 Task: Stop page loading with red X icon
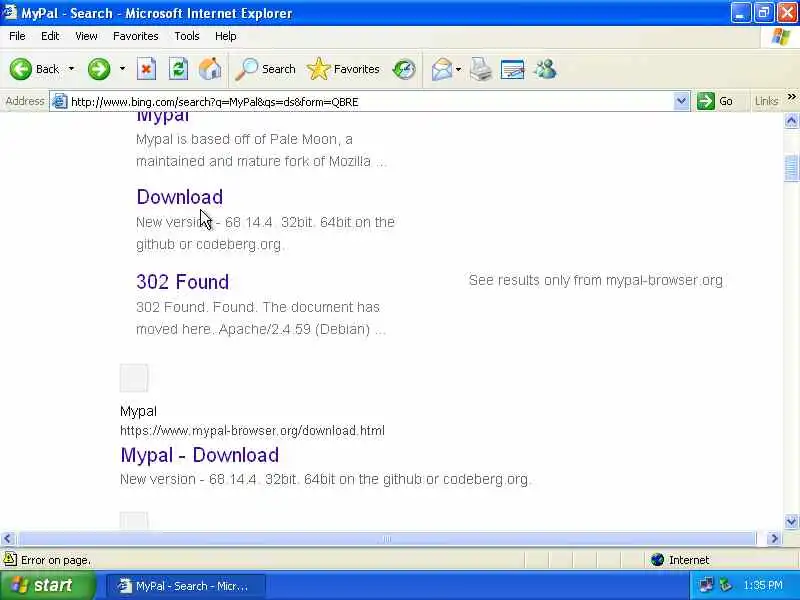click(x=146, y=69)
